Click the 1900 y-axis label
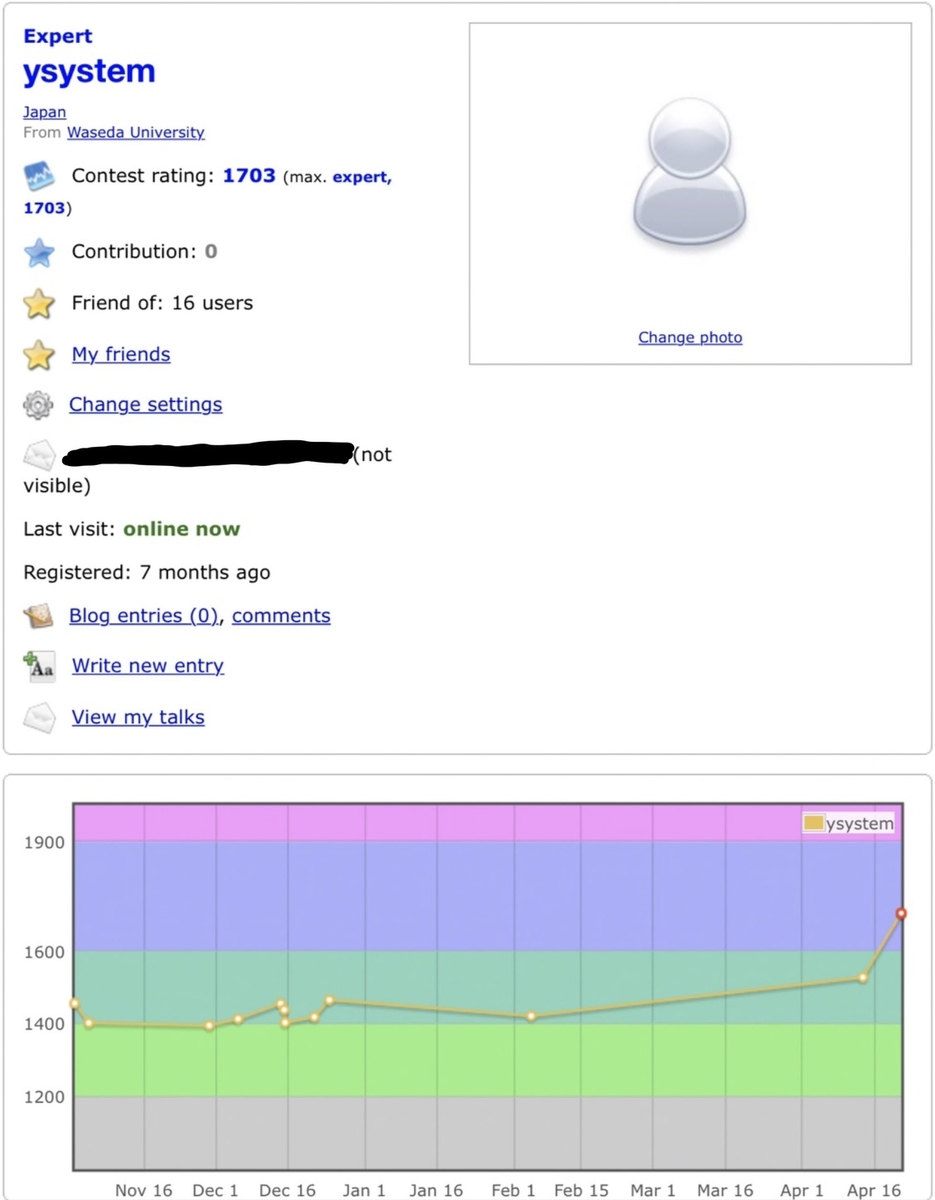Screen dimensions: 935x1200 tap(44, 842)
